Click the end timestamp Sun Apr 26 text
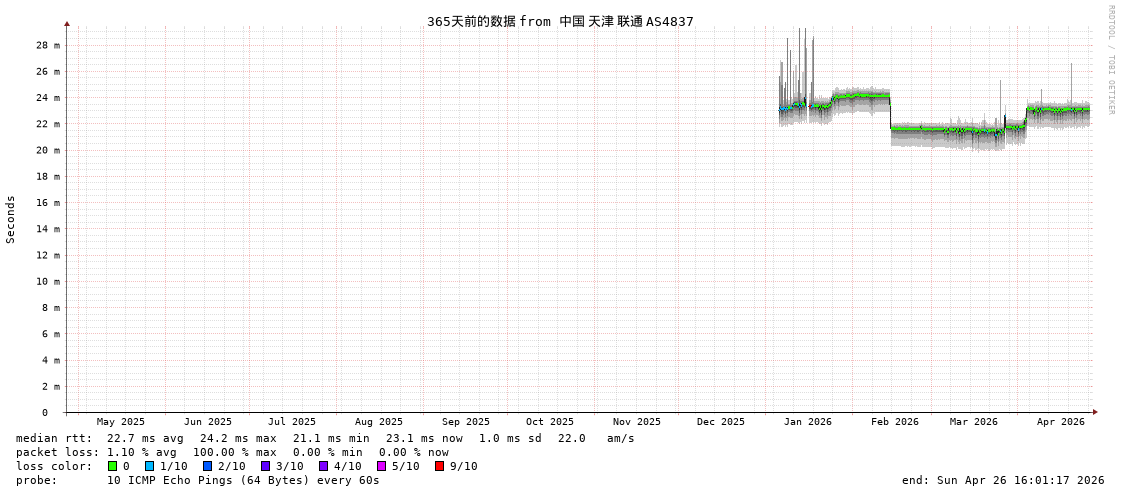This screenshot has width=1121, height=494. tap(1003, 480)
